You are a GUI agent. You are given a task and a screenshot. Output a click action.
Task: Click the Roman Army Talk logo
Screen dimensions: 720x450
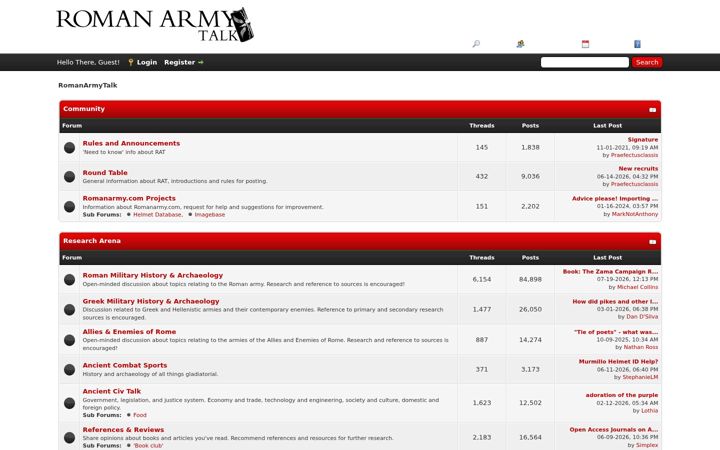(x=155, y=25)
